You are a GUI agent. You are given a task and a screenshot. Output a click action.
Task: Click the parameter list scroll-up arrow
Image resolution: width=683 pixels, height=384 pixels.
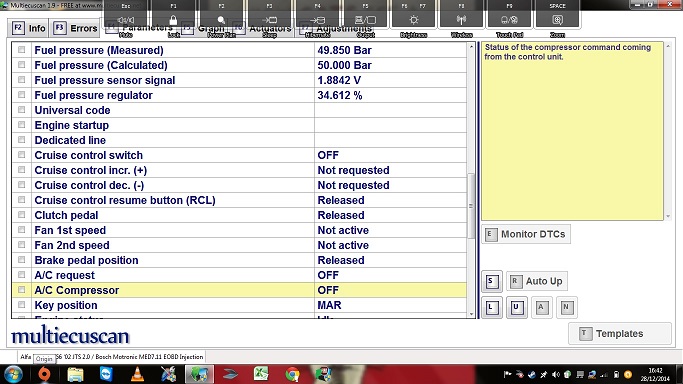(471, 46)
